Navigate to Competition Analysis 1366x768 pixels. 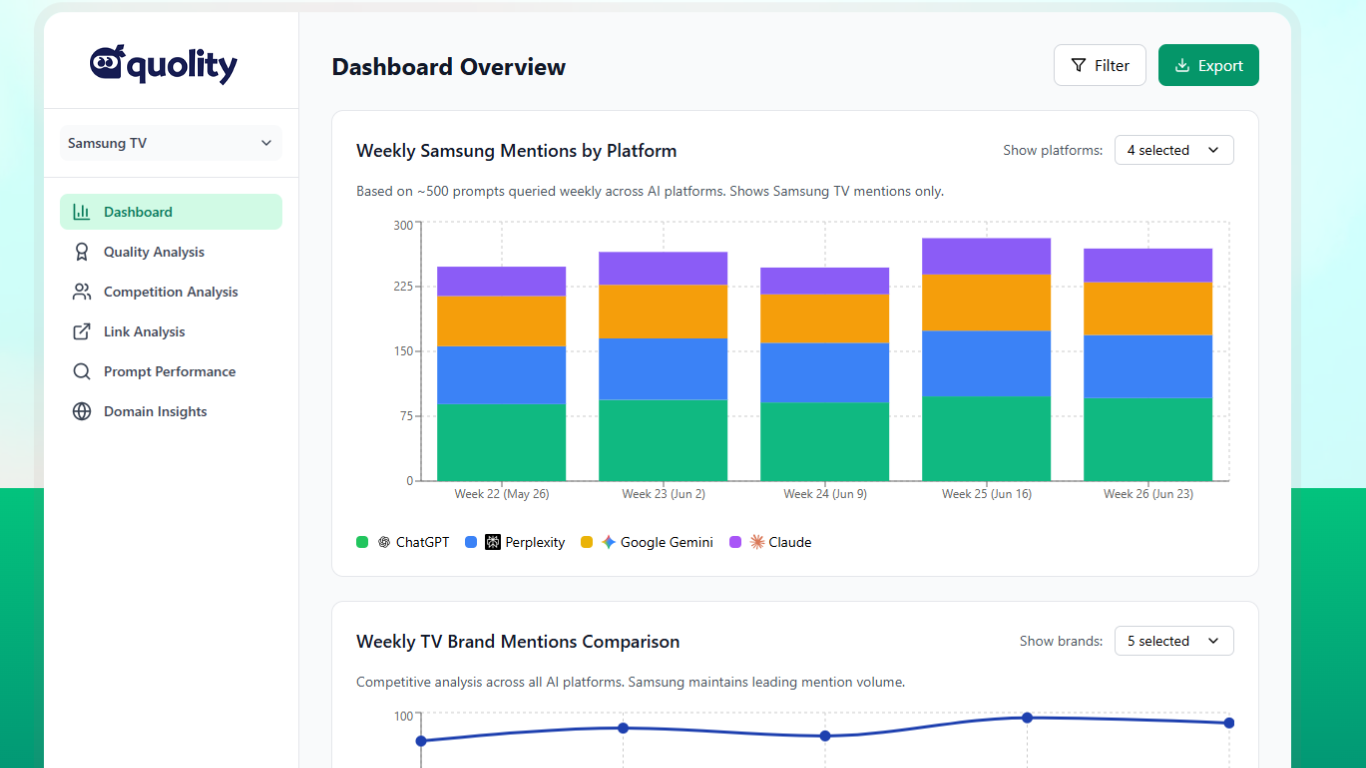point(171,292)
